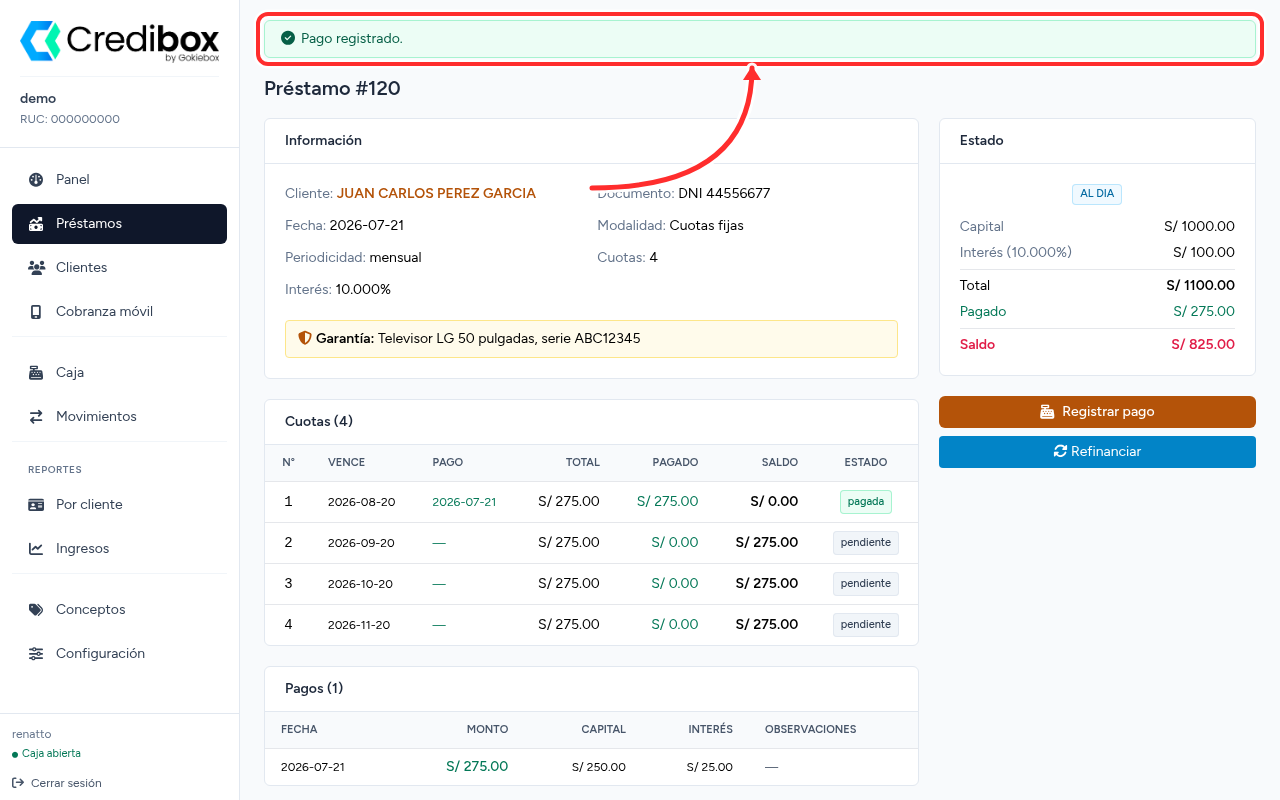Open the Panel menu item
The height and width of the screenshot is (800, 1280).
point(119,180)
